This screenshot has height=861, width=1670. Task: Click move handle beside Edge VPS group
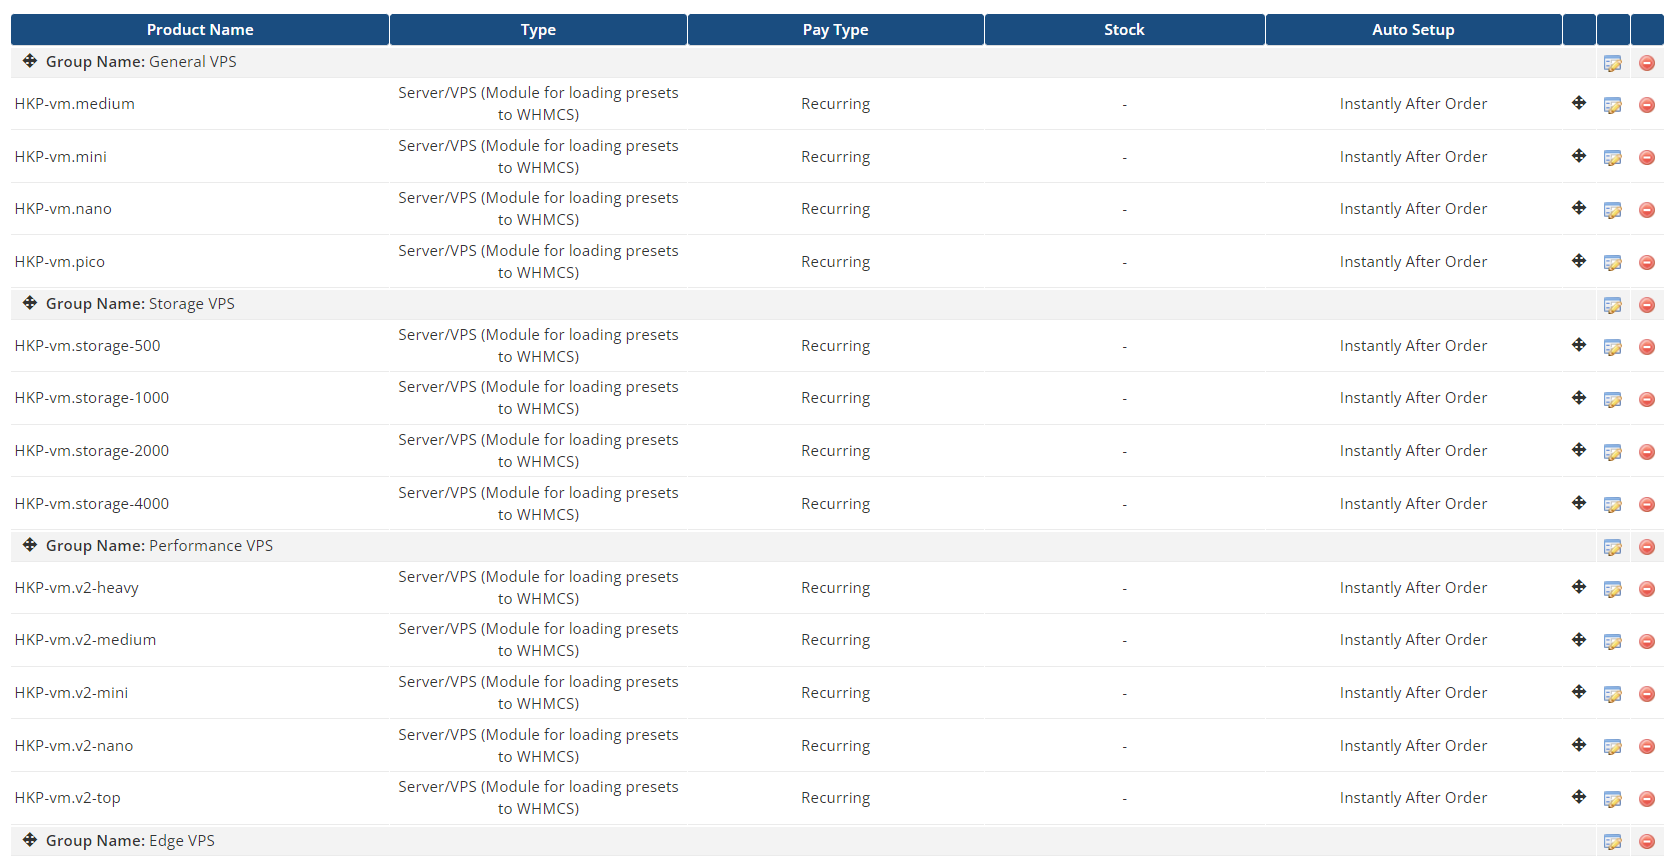click(x=30, y=840)
